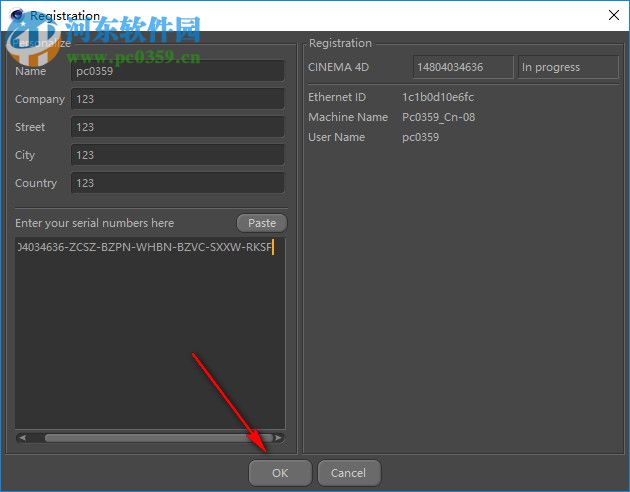Click the Street label text
Image resolution: width=630 pixels, height=492 pixels.
pyautogui.click(x=30, y=127)
